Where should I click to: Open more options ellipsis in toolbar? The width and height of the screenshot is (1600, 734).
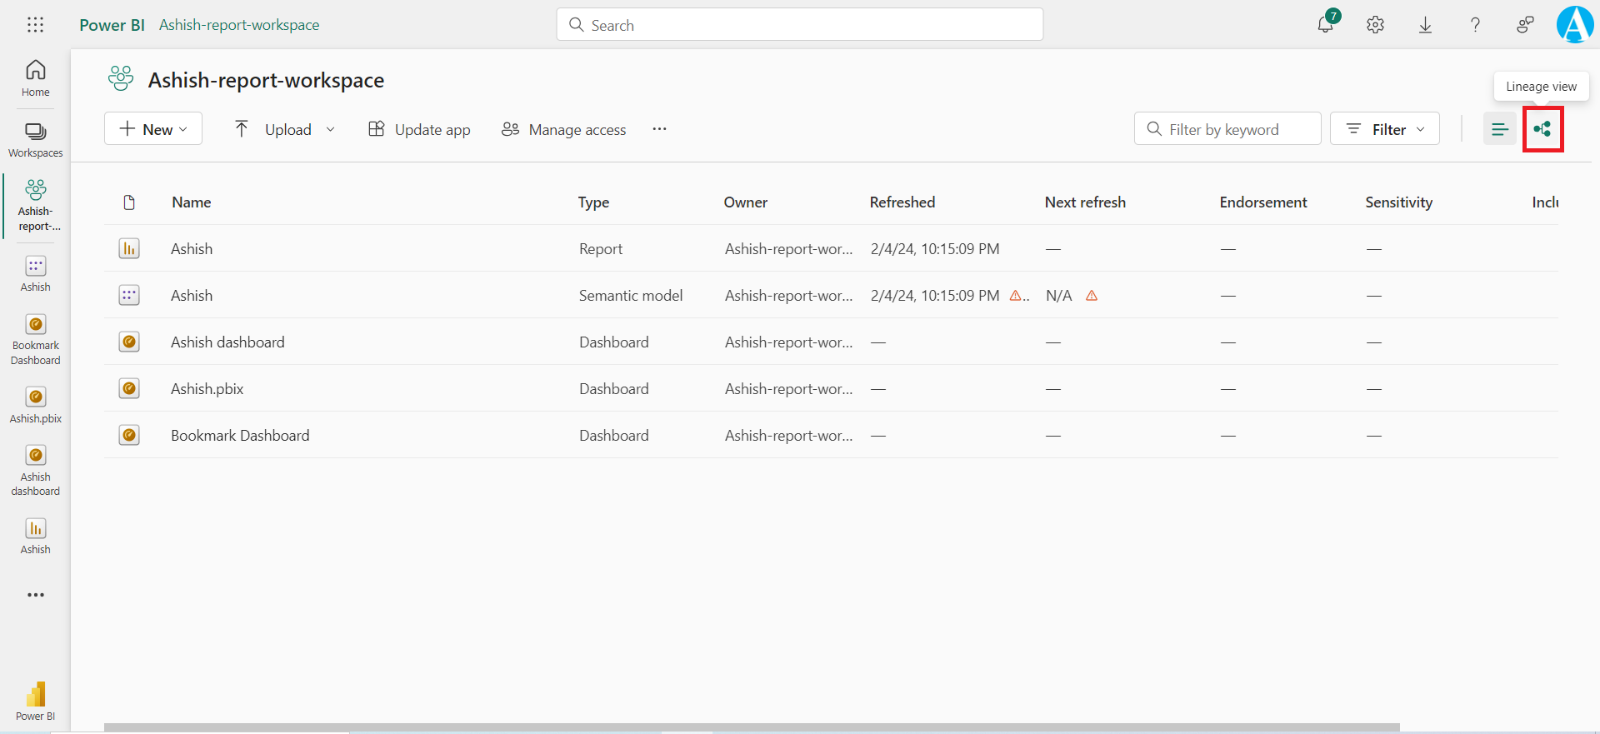click(659, 129)
